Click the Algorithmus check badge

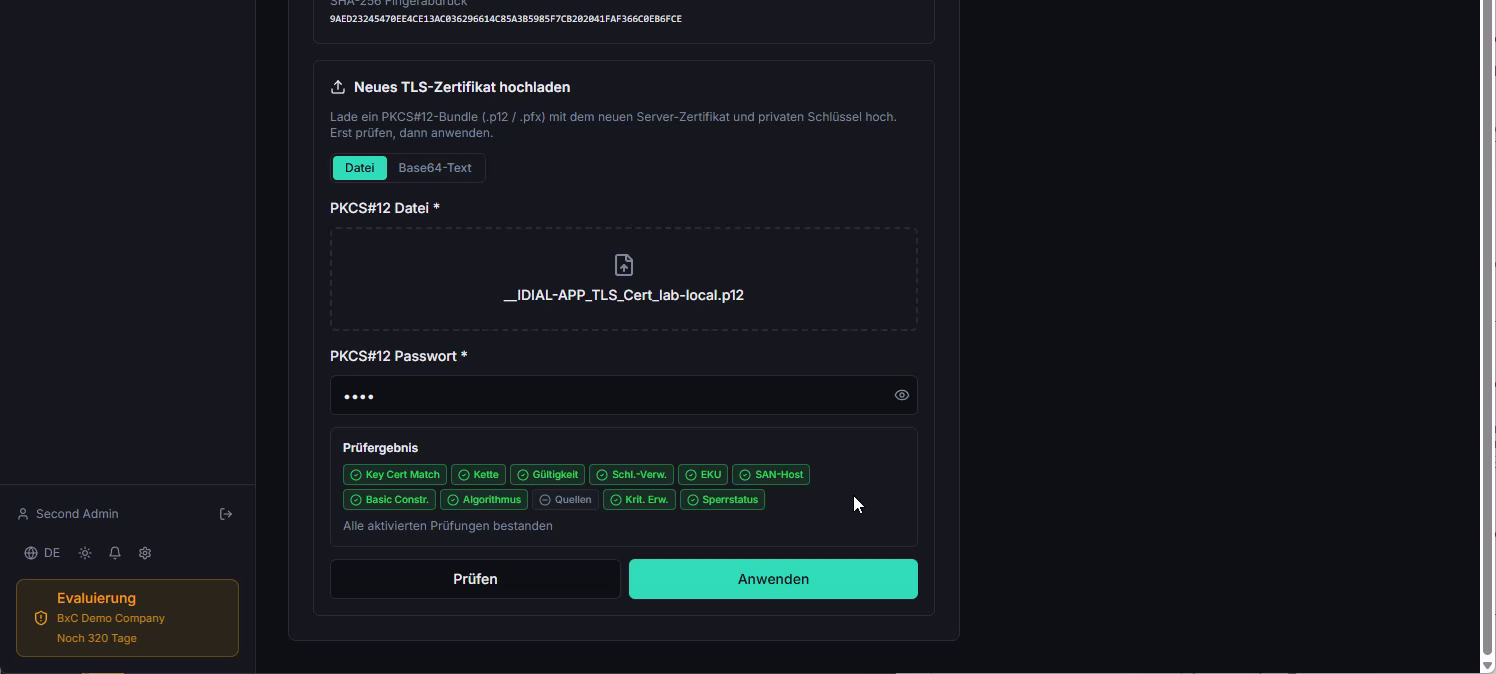[484, 500]
